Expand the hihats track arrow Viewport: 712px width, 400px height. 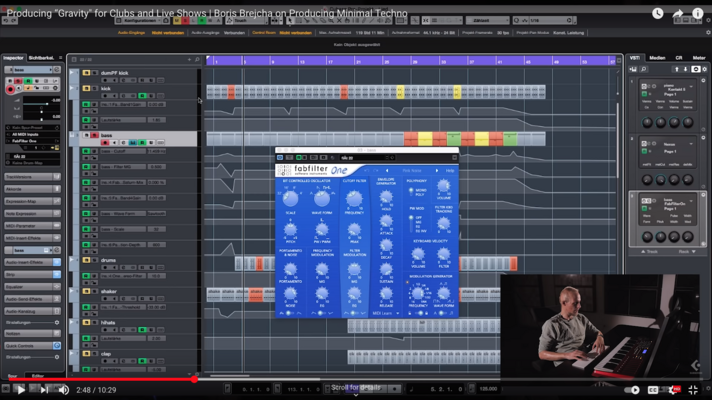(x=72, y=323)
